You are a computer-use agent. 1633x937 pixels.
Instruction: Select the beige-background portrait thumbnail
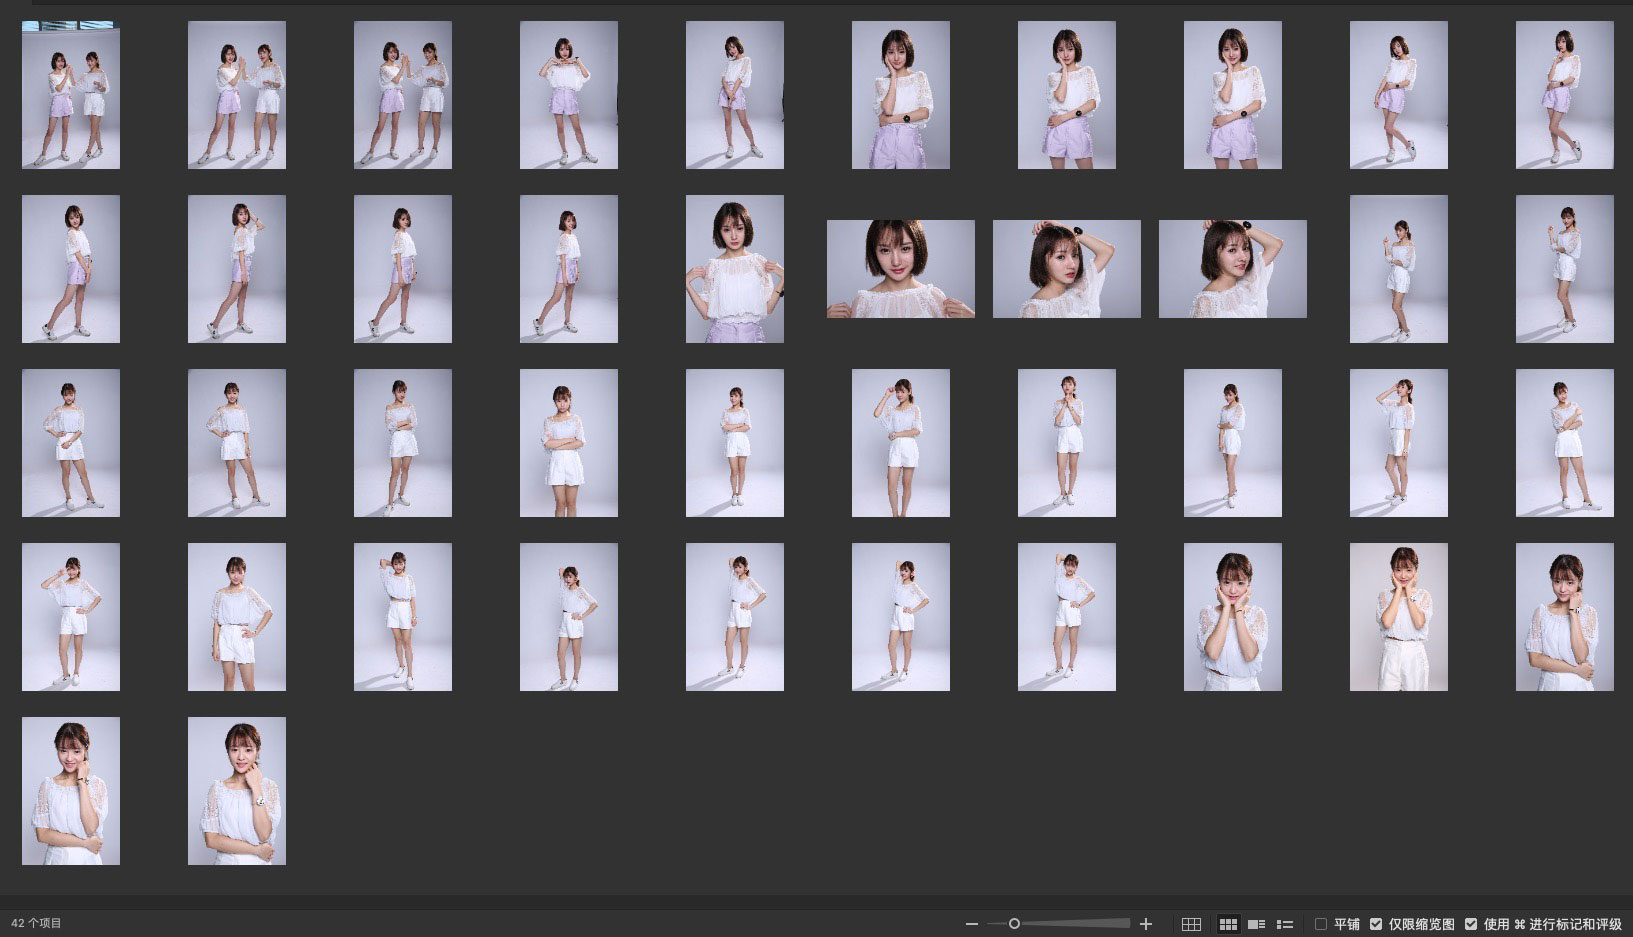(1398, 617)
